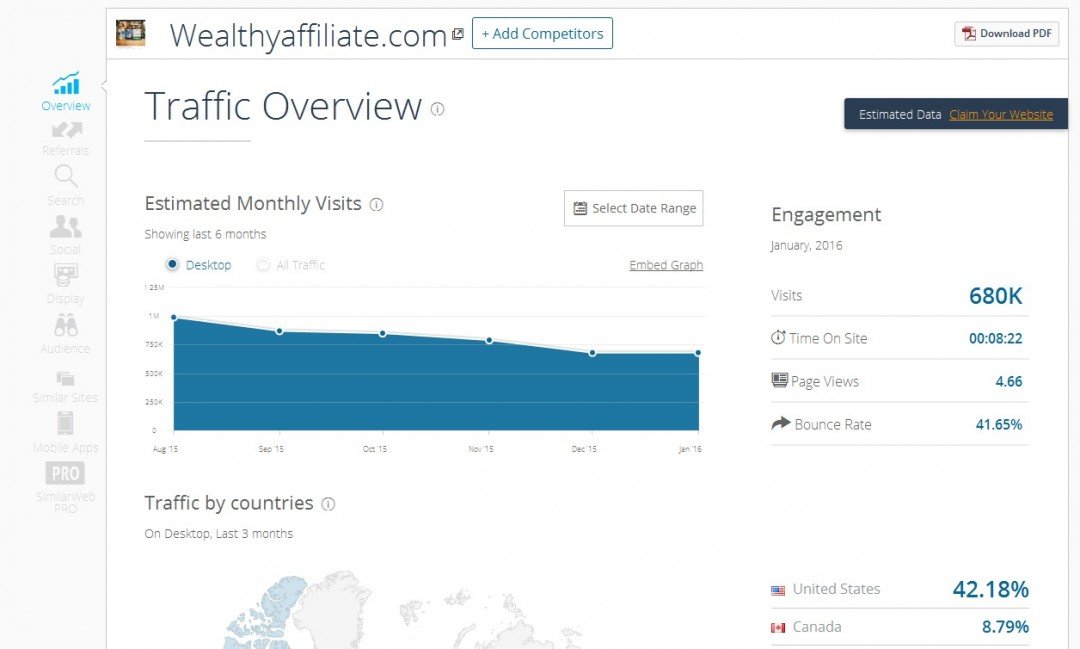Click the Canada country label
The image size is (1080, 649).
(x=817, y=627)
